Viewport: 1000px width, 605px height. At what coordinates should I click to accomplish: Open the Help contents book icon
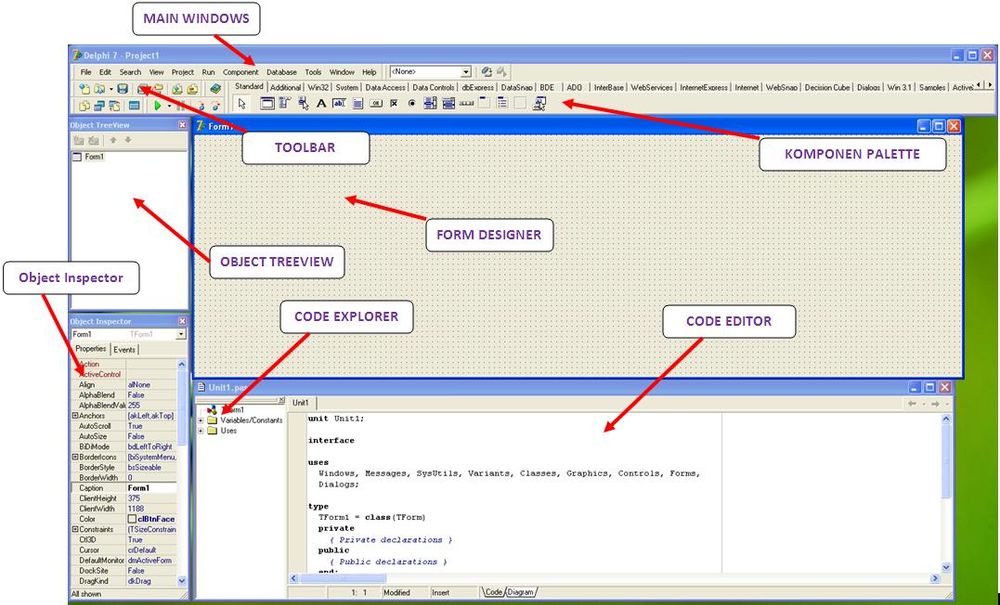tap(216, 89)
